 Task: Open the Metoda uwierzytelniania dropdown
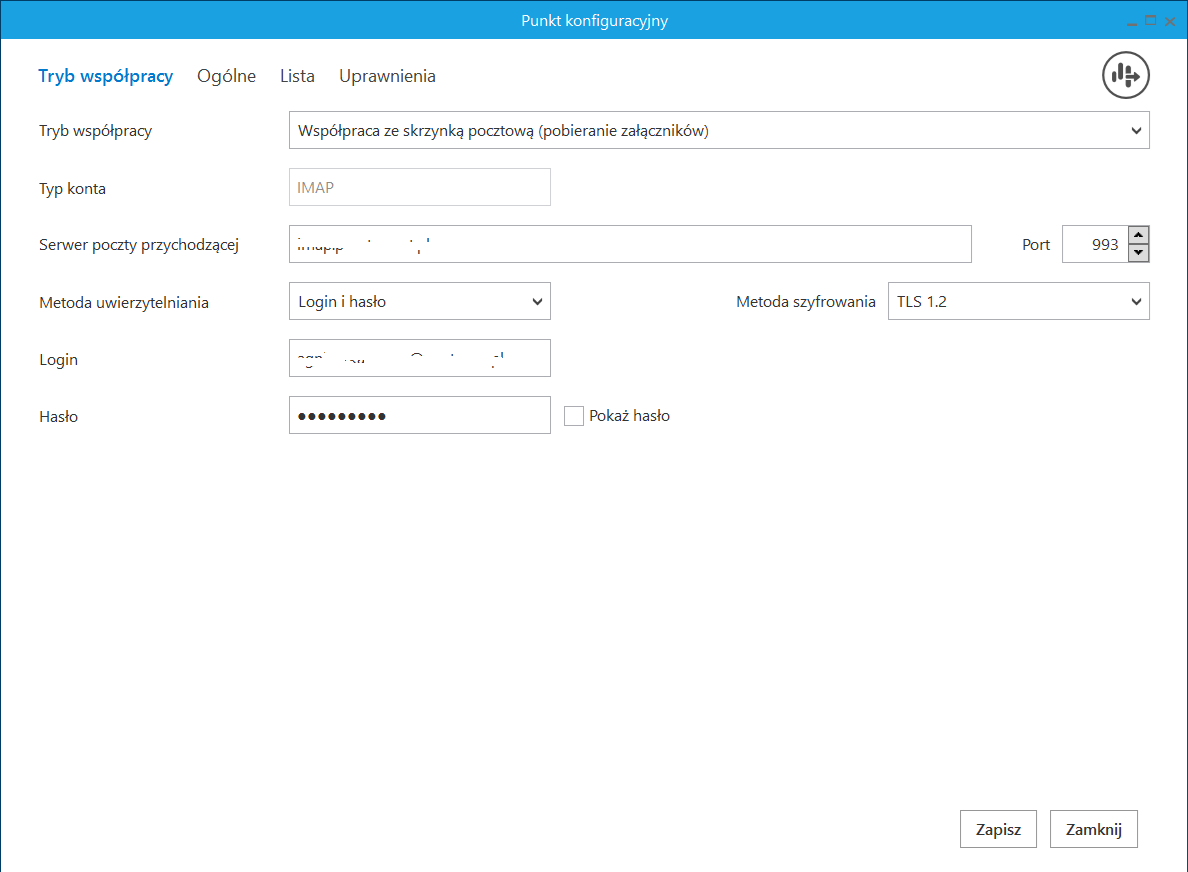pyautogui.click(x=419, y=301)
